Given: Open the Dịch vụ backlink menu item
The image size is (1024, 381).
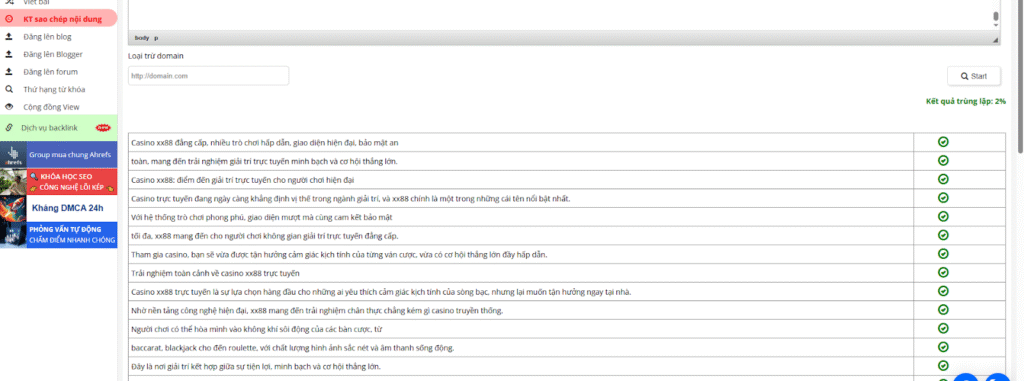Looking at the screenshot, I should tap(59, 127).
